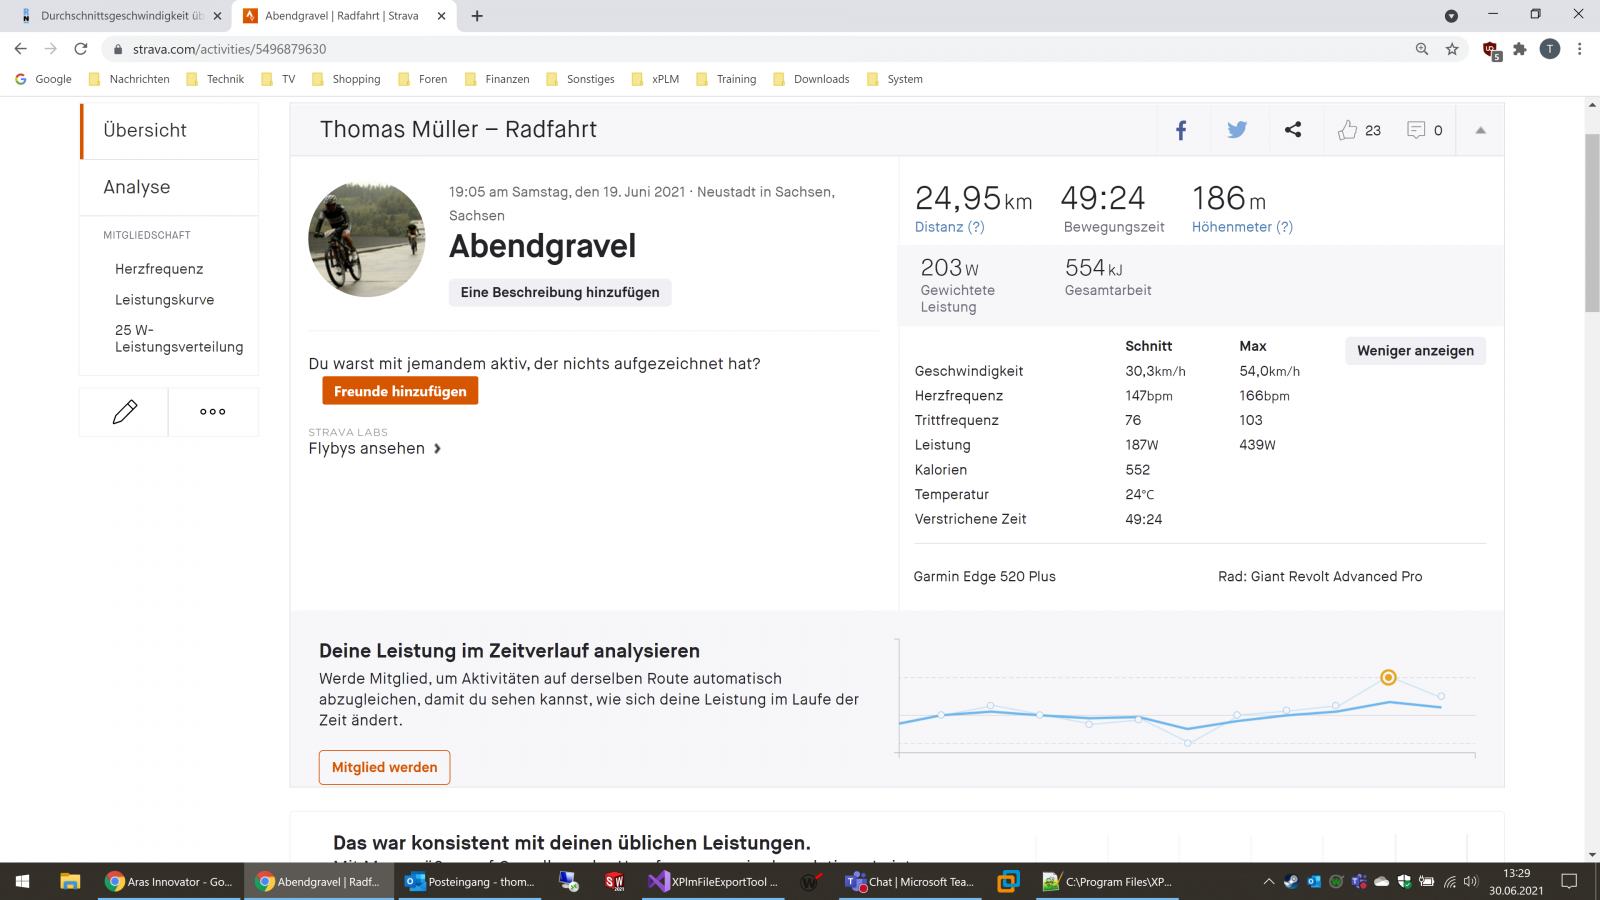
Task: Share the activity on Twitter
Action: pos(1237,130)
